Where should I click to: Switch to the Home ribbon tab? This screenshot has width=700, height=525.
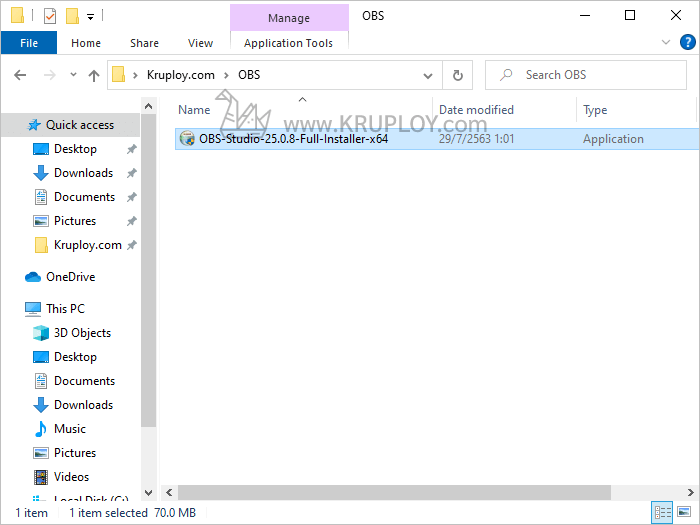86,43
